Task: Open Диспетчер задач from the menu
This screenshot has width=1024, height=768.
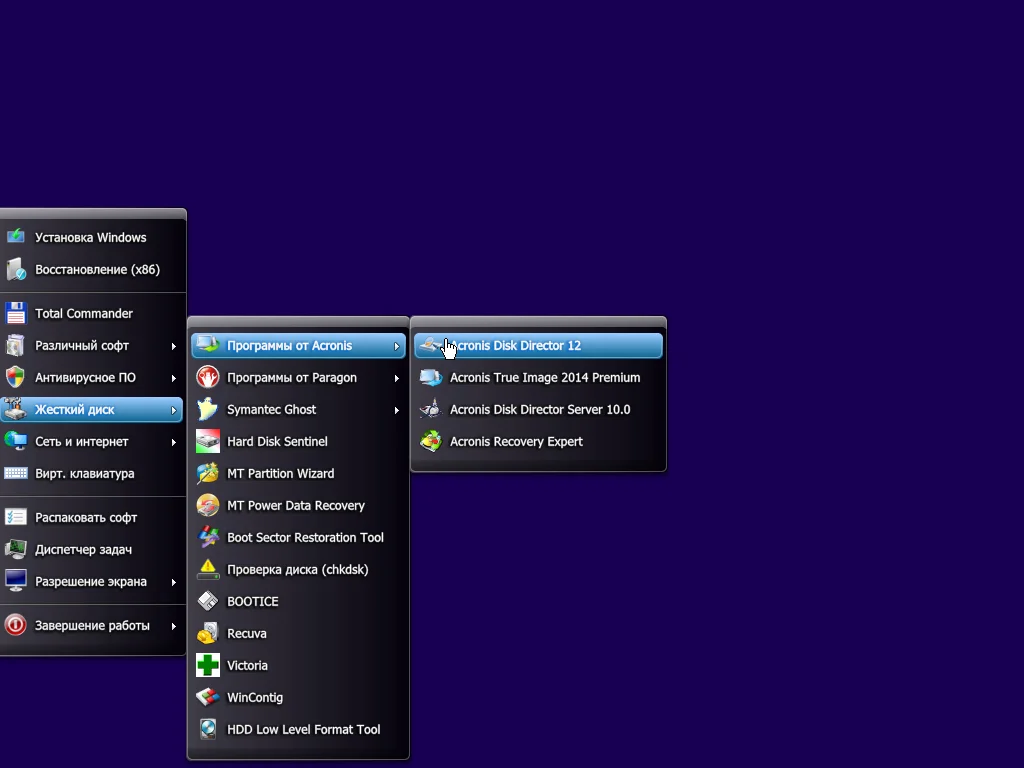Action: click(83, 549)
